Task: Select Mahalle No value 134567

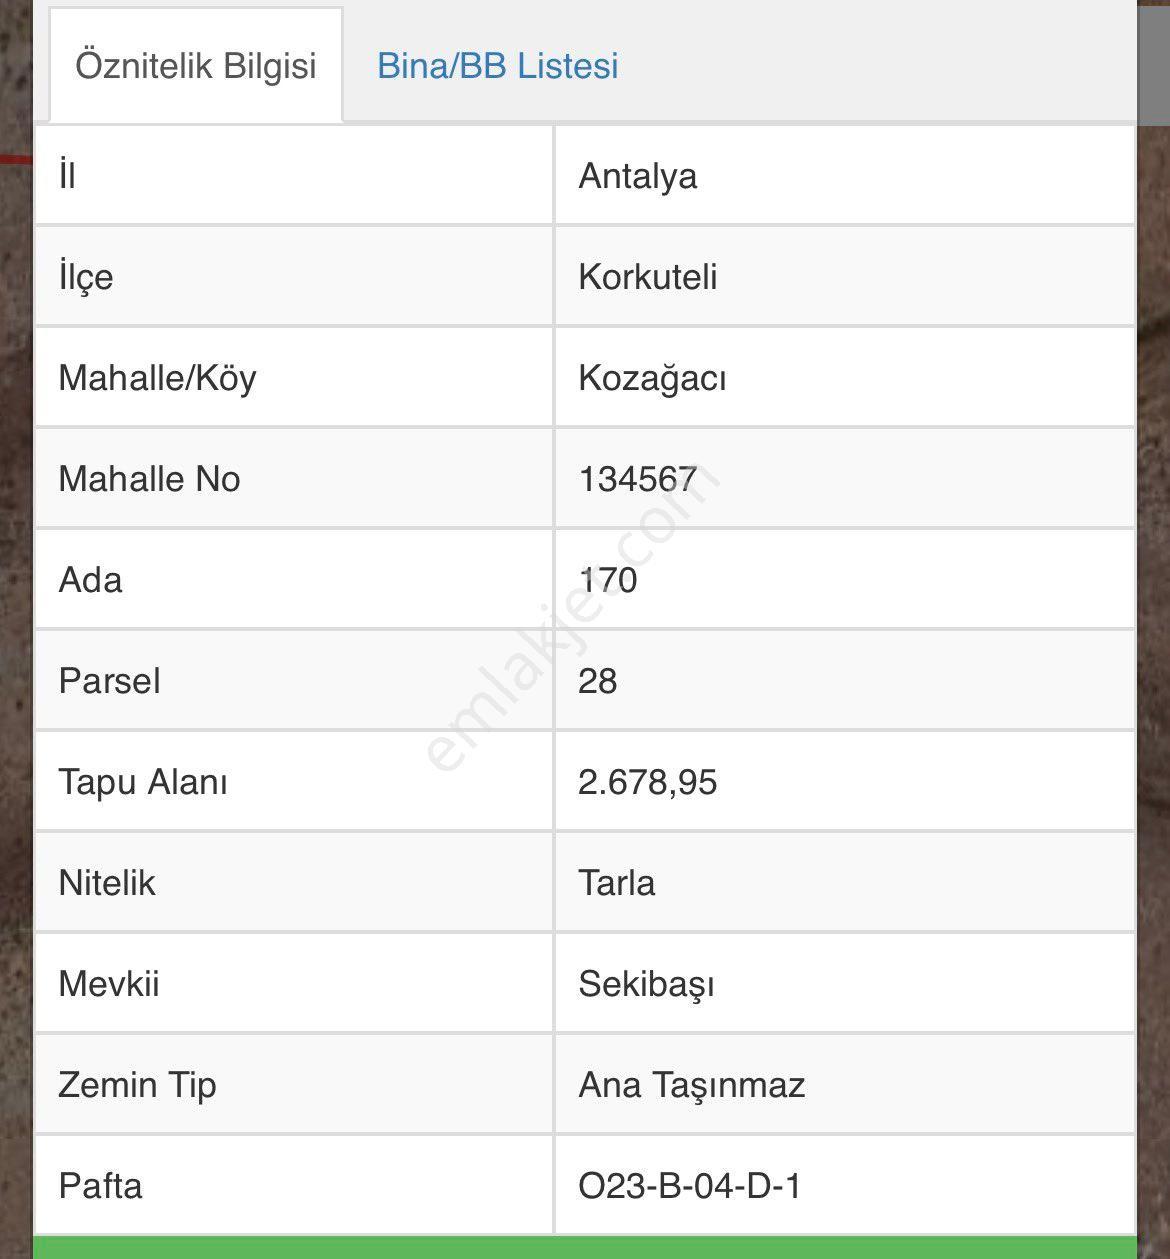Action: 637,479
